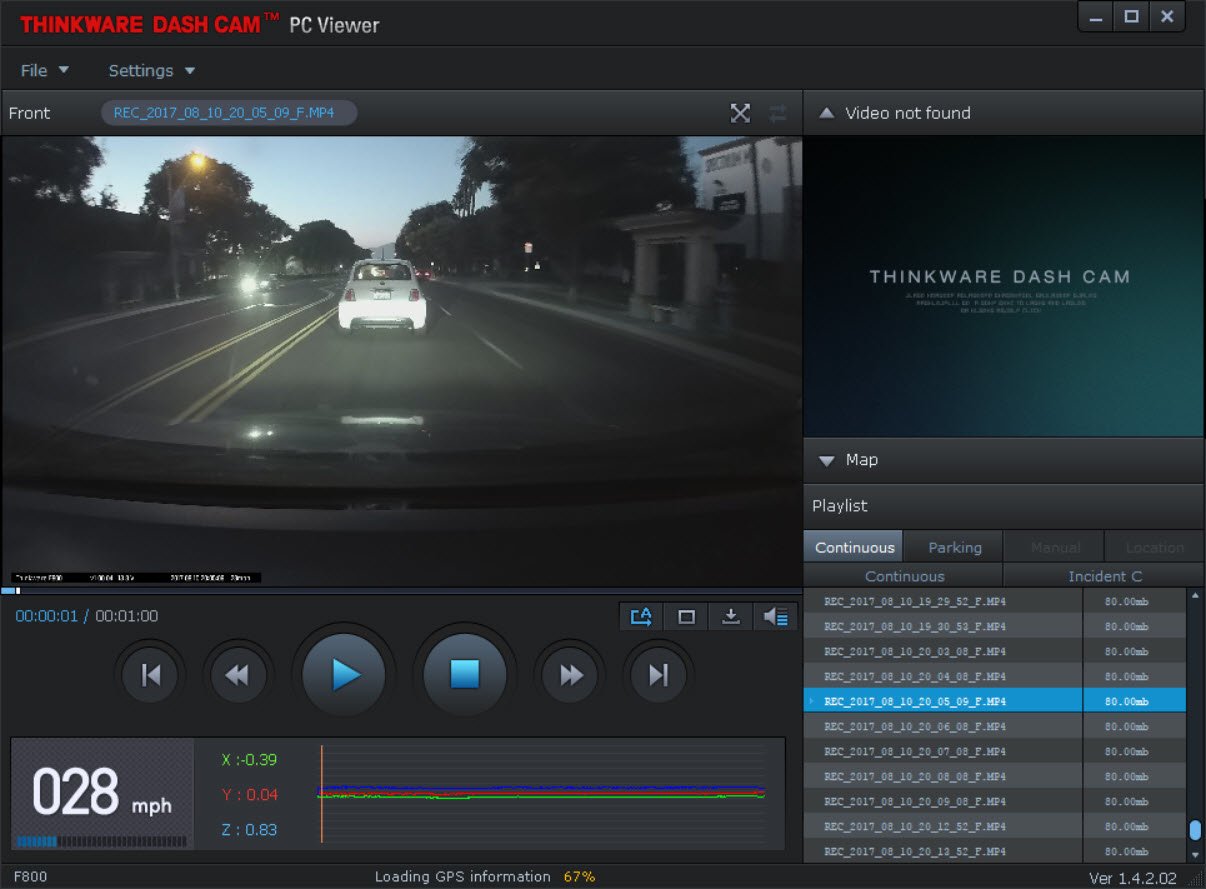Click the screen-size rectangle icon
The height and width of the screenshot is (889, 1206).
point(686,616)
